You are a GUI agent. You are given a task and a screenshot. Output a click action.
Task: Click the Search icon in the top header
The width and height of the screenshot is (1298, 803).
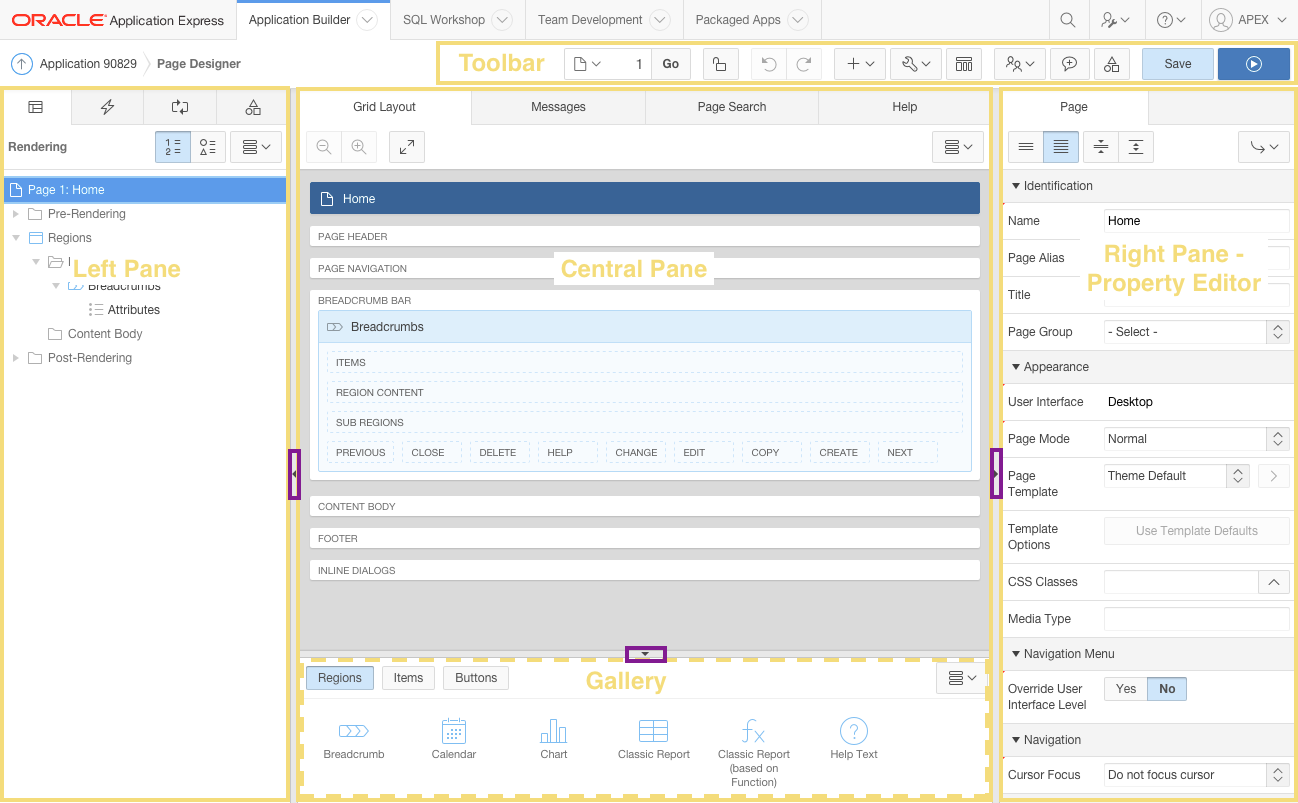(x=1068, y=20)
